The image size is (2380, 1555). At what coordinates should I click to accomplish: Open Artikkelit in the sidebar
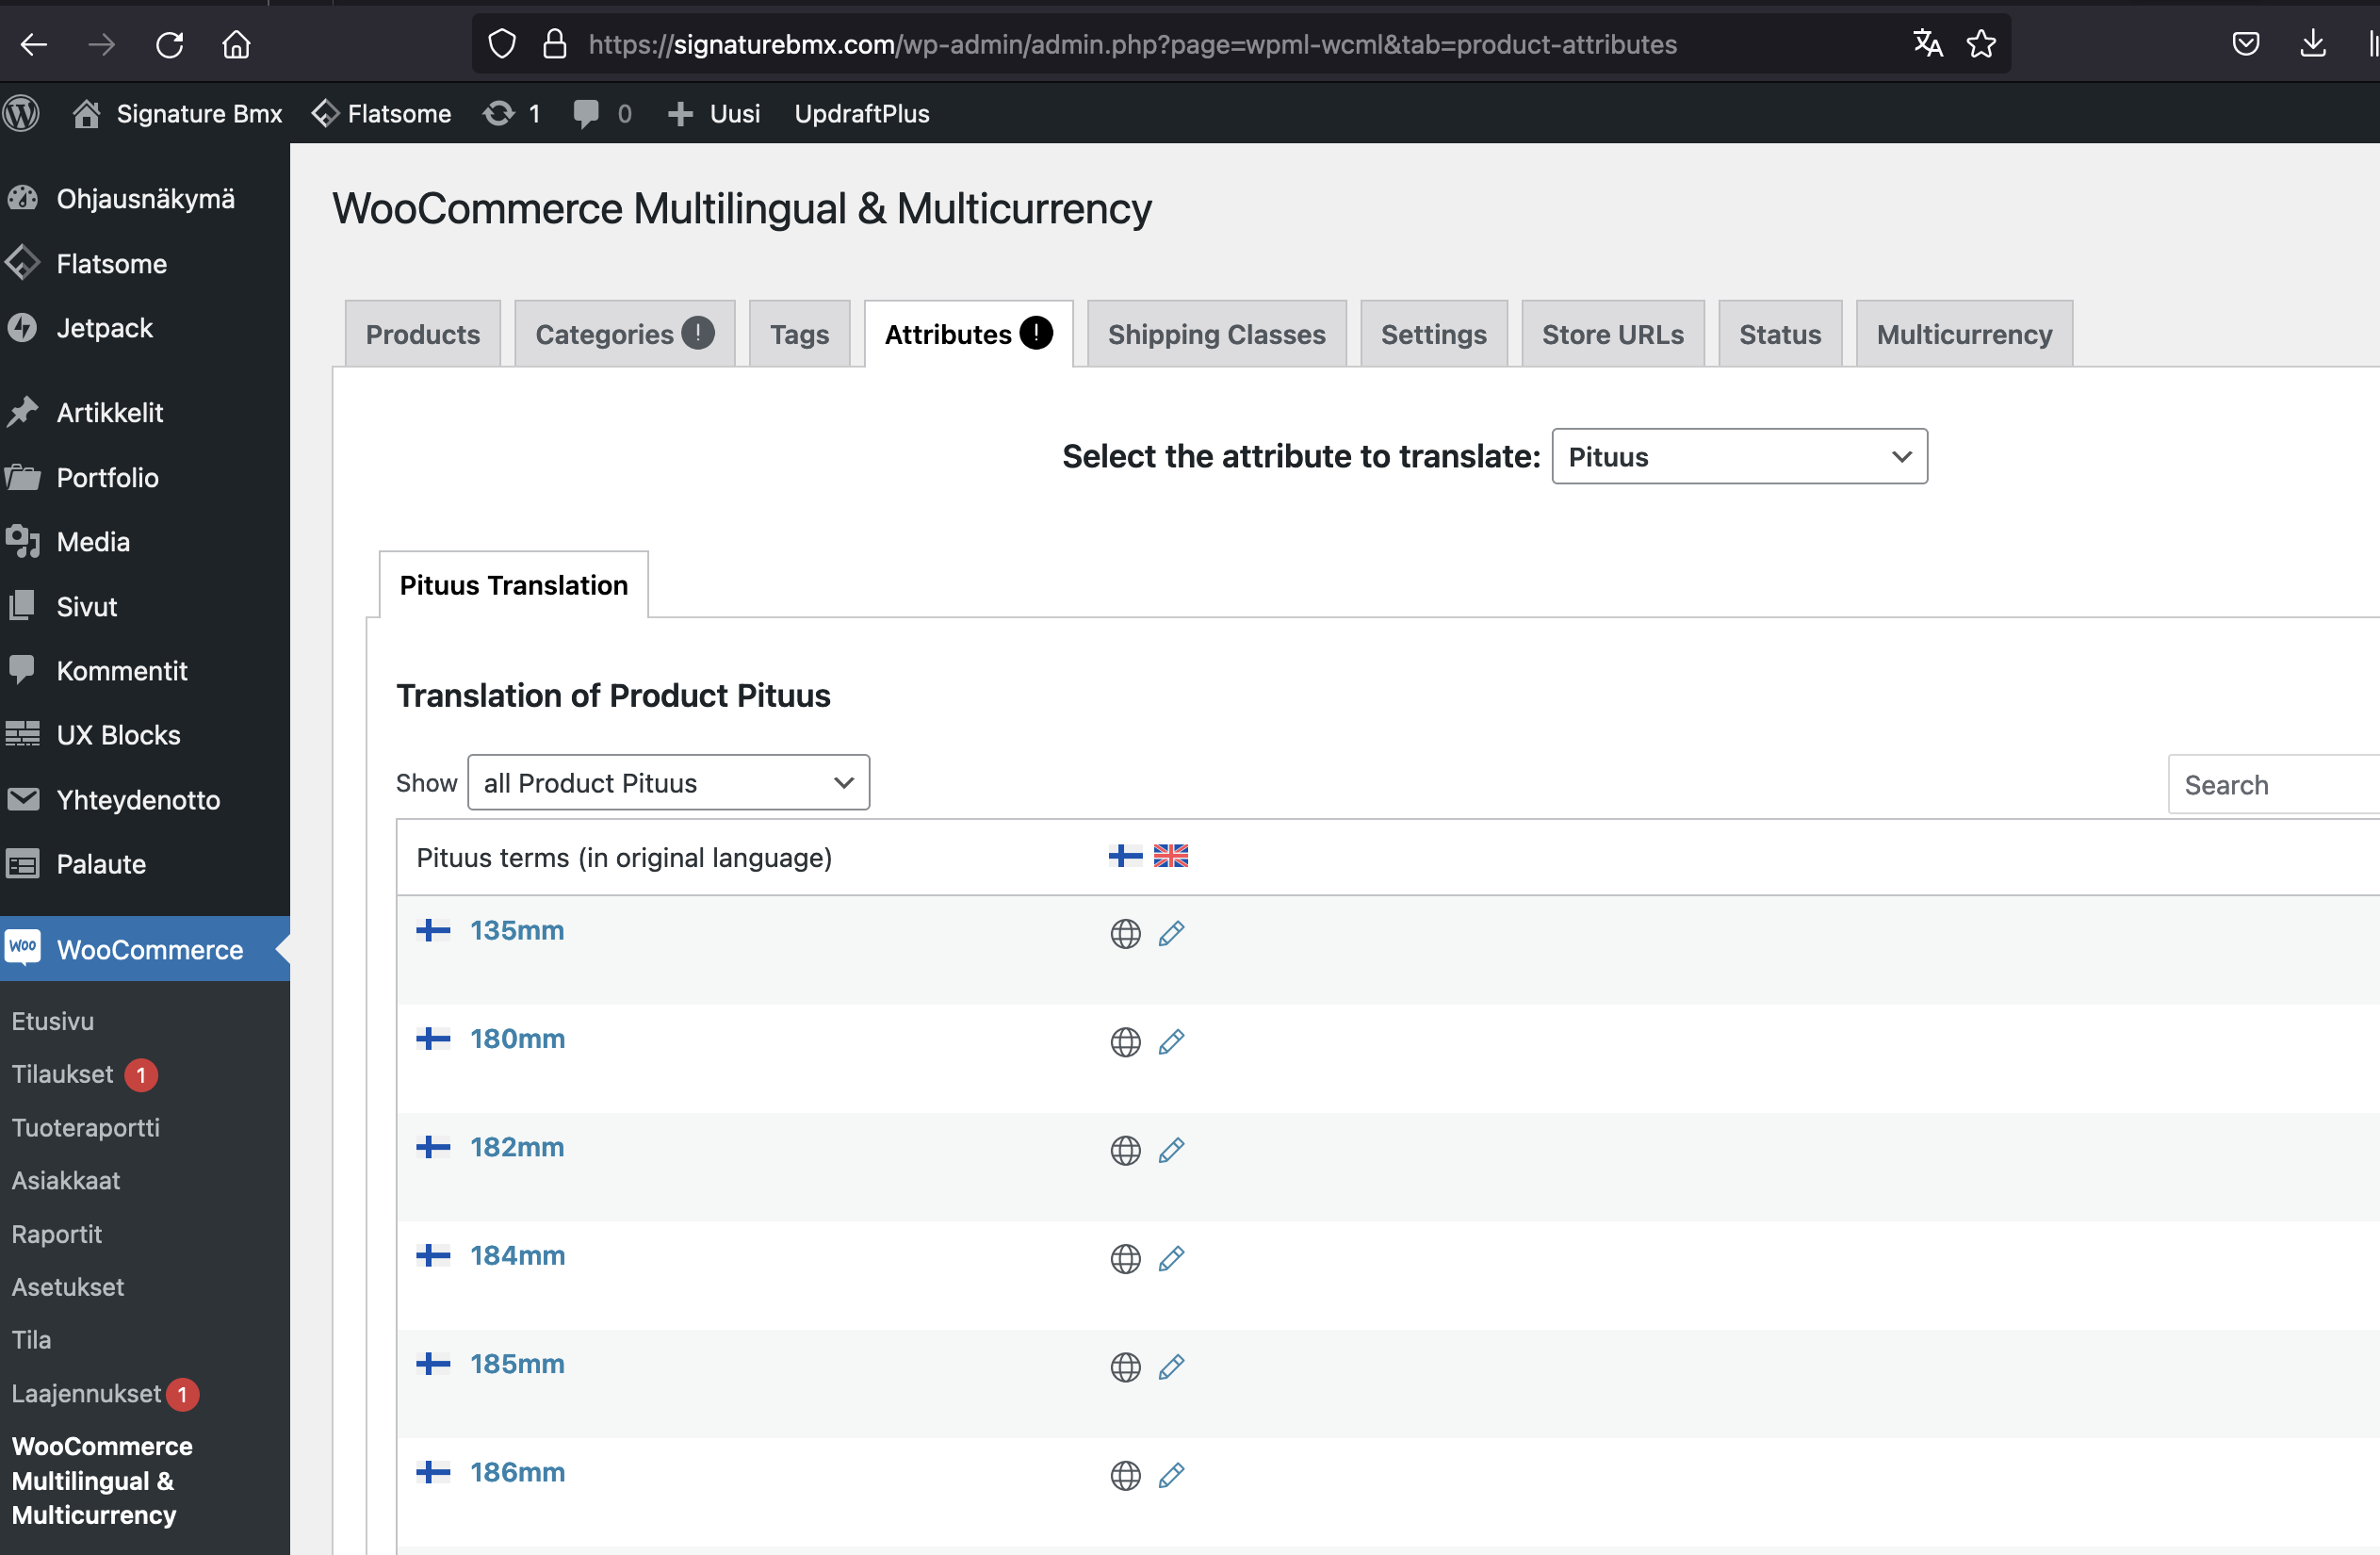[145, 413]
